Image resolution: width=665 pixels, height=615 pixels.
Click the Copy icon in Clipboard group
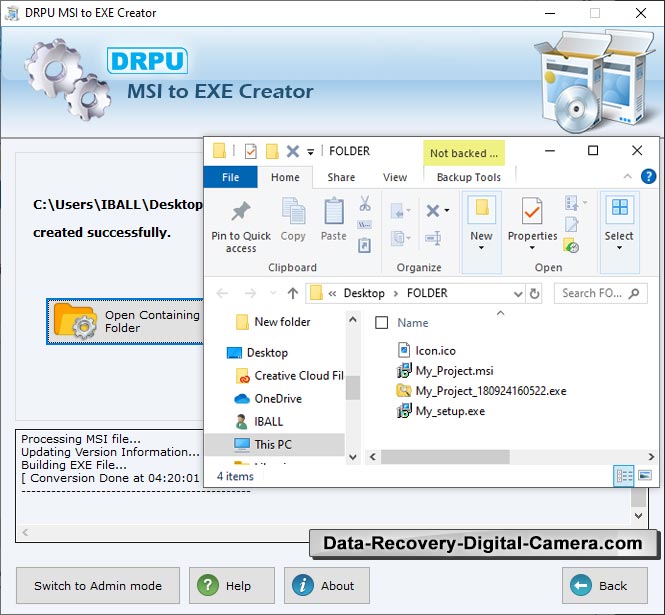(x=293, y=211)
